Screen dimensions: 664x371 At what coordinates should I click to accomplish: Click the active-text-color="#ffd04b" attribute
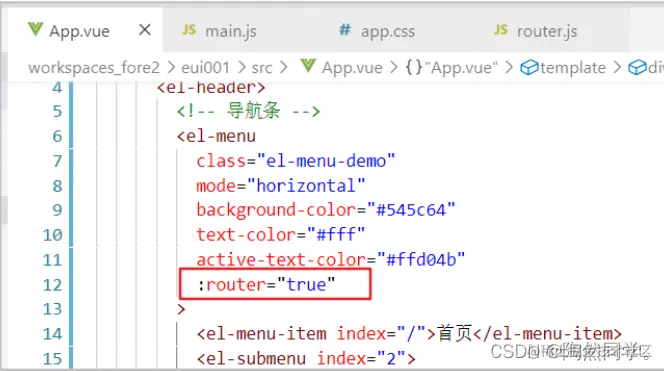click(331, 259)
